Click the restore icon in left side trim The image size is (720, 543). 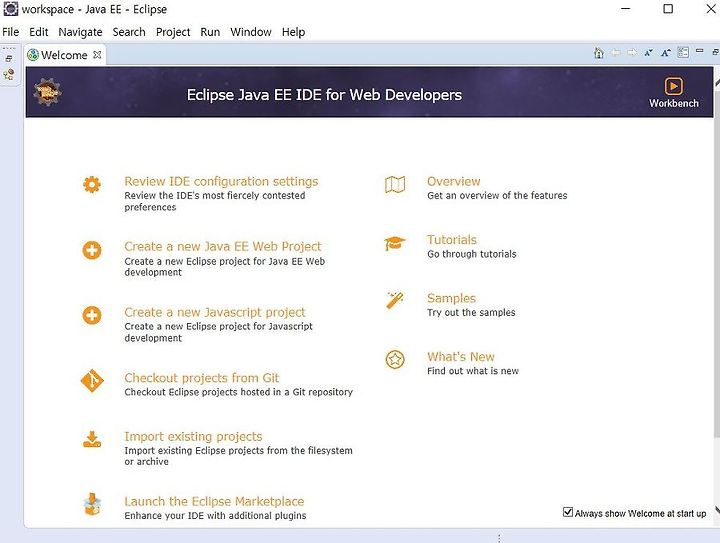[x=9, y=59]
